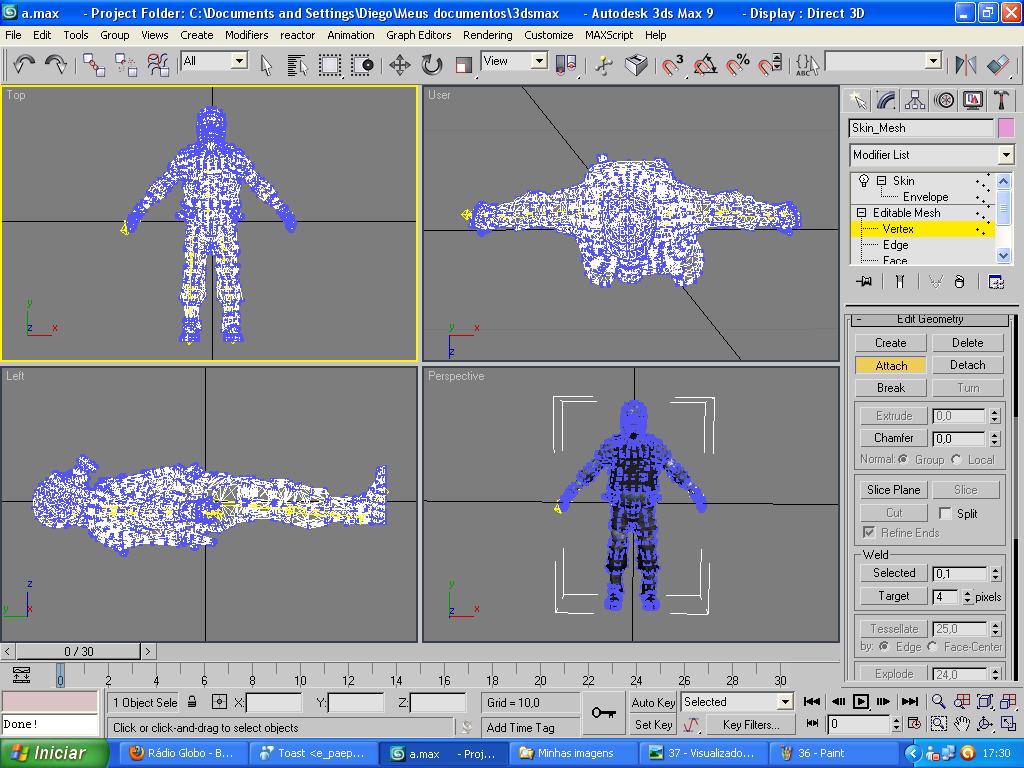This screenshot has height=768, width=1024.
Task: Select the Local normal radio button
Action: (957, 460)
